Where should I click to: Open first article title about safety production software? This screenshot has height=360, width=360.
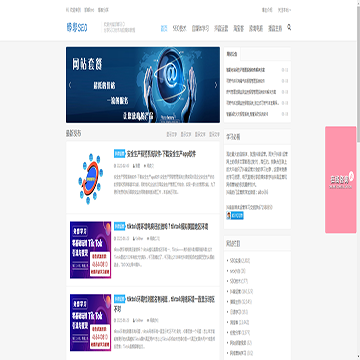[x=161, y=154]
